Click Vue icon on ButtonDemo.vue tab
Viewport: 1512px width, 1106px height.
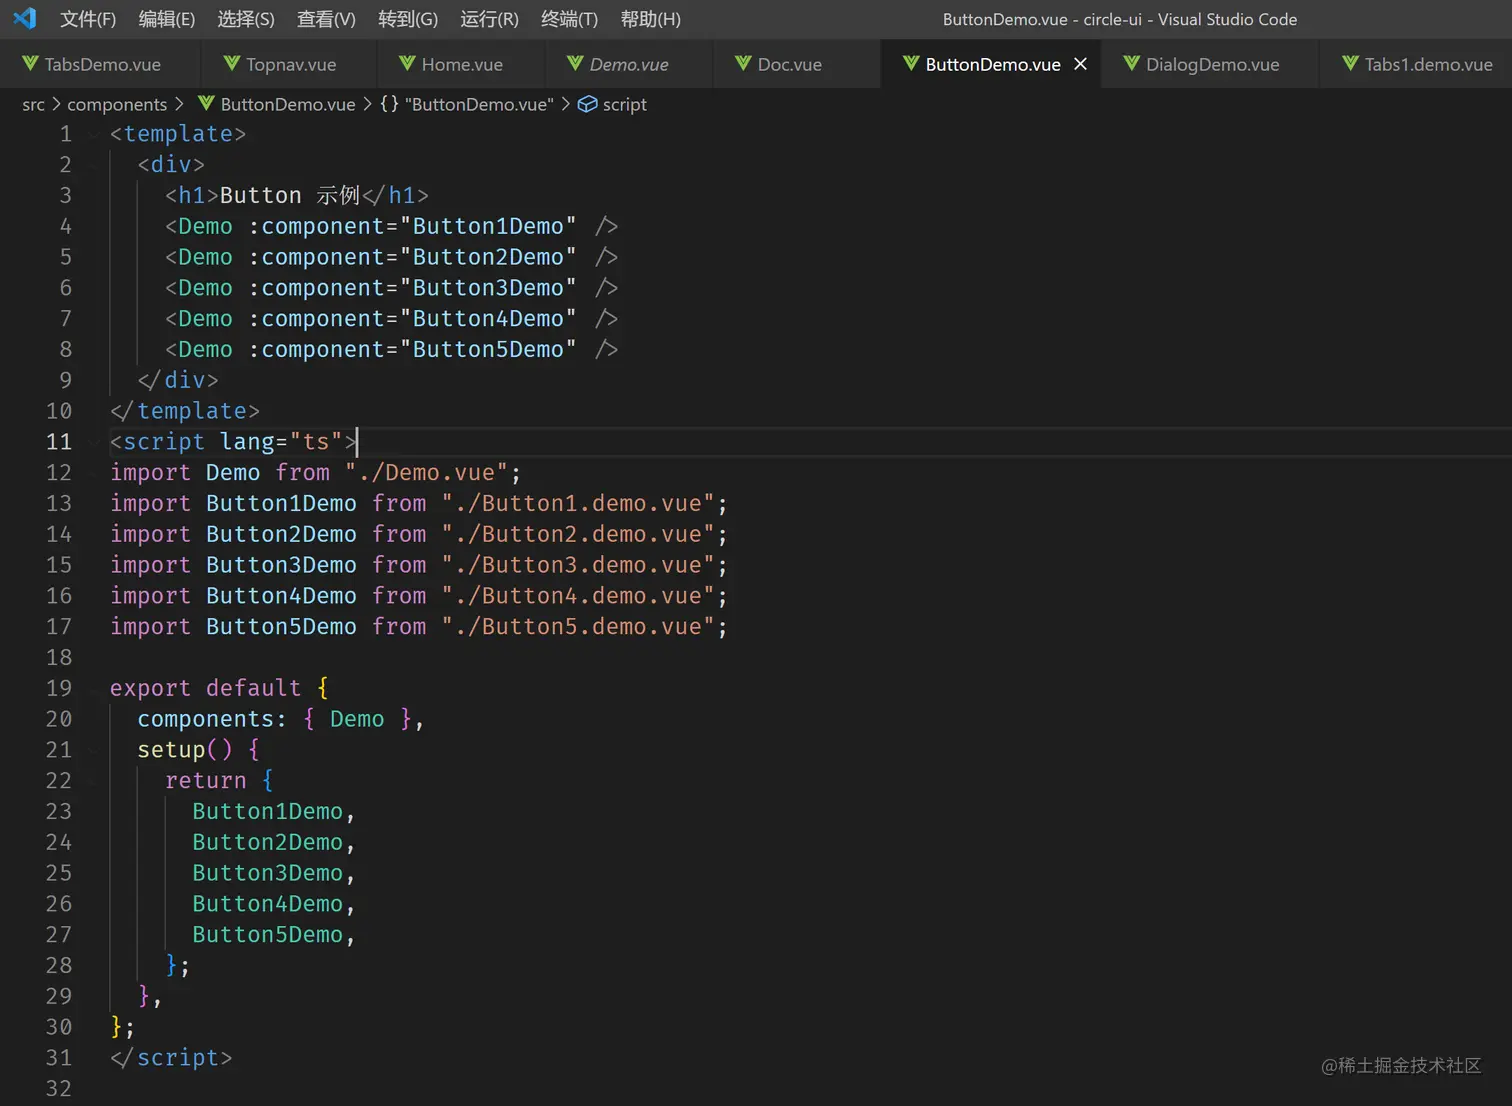click(x=910, y=64)
